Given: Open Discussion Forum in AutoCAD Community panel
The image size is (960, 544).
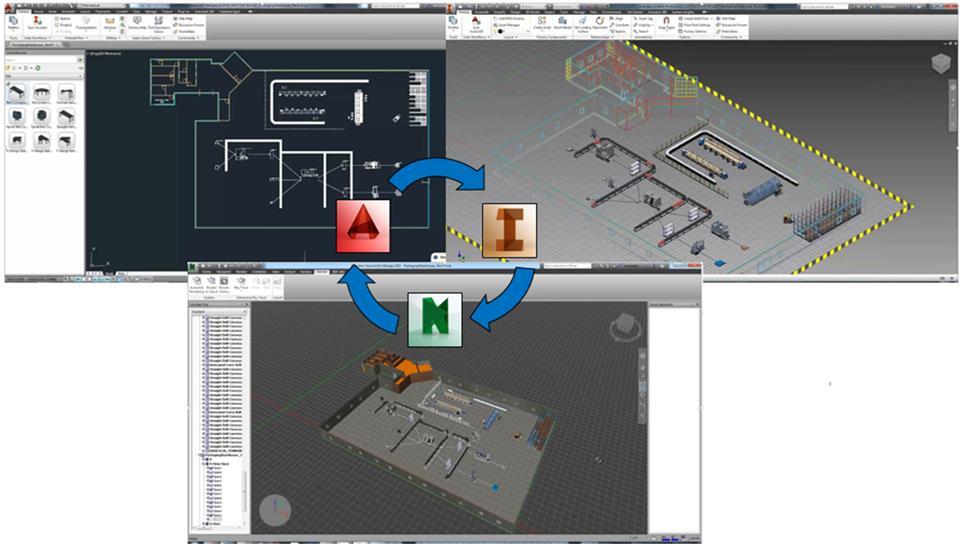Looking at the screenshot, I should [188, 25].
